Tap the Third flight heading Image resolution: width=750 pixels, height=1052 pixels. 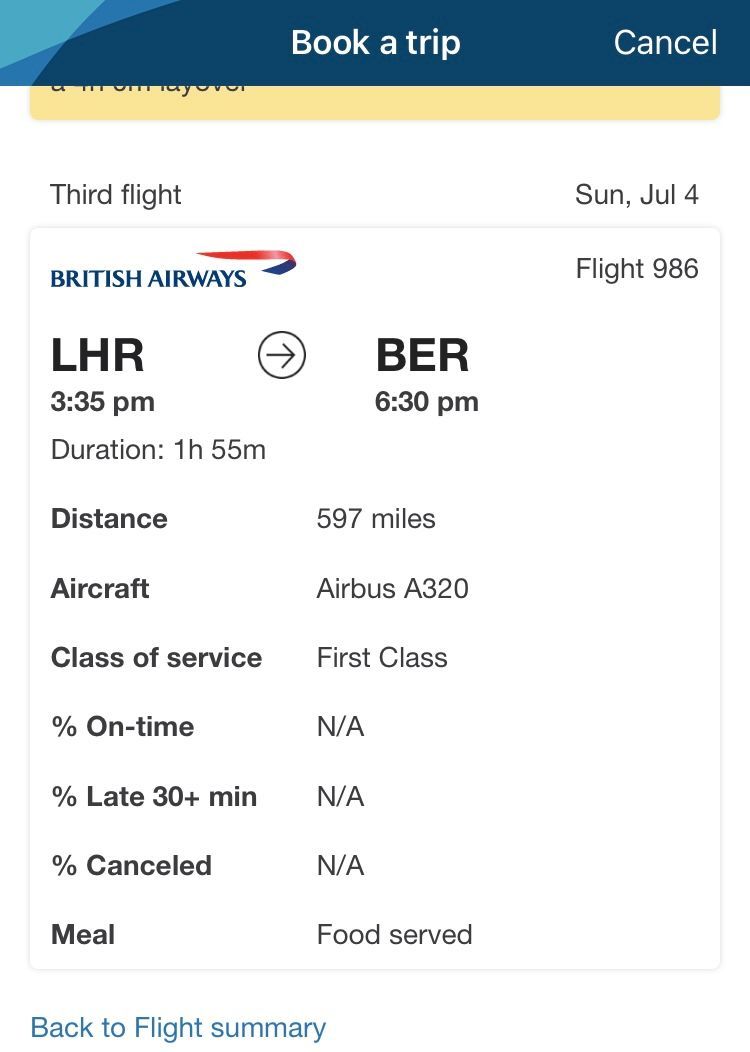tap(116, 194)
